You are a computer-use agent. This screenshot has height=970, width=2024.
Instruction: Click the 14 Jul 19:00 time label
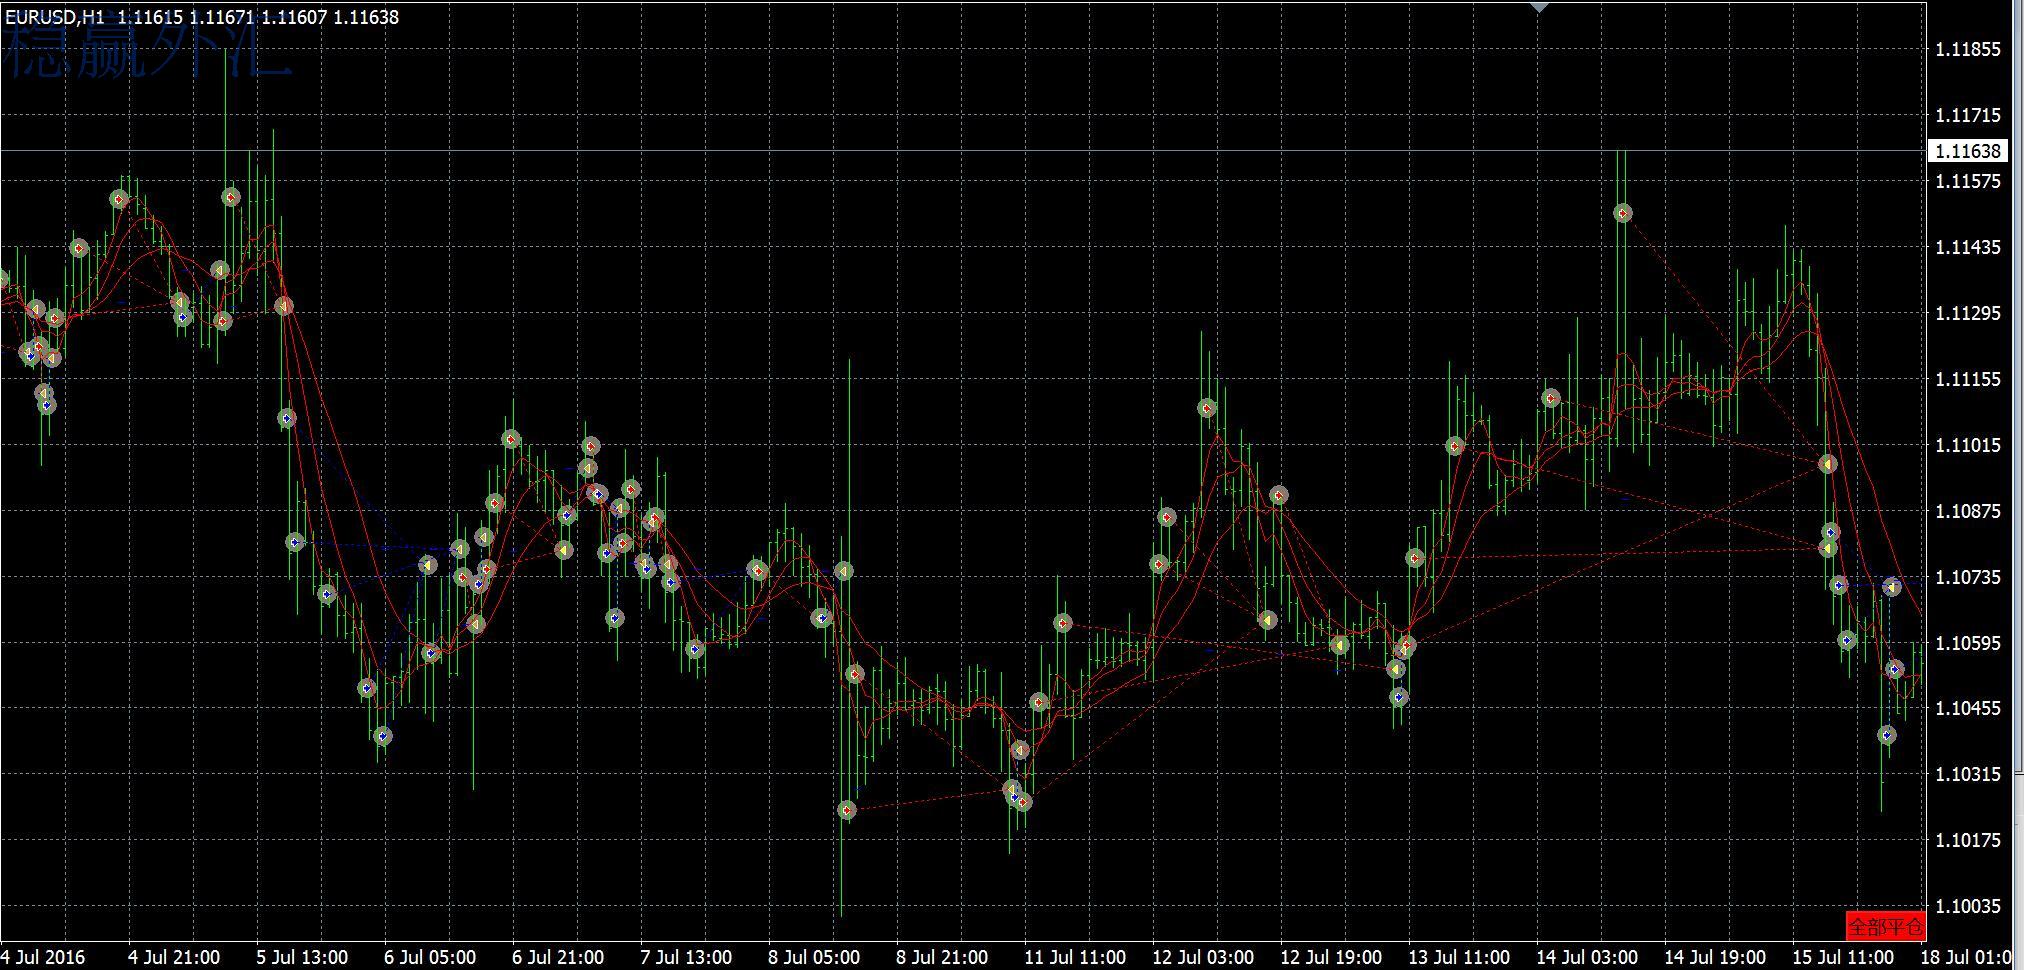click(1715, 957)
